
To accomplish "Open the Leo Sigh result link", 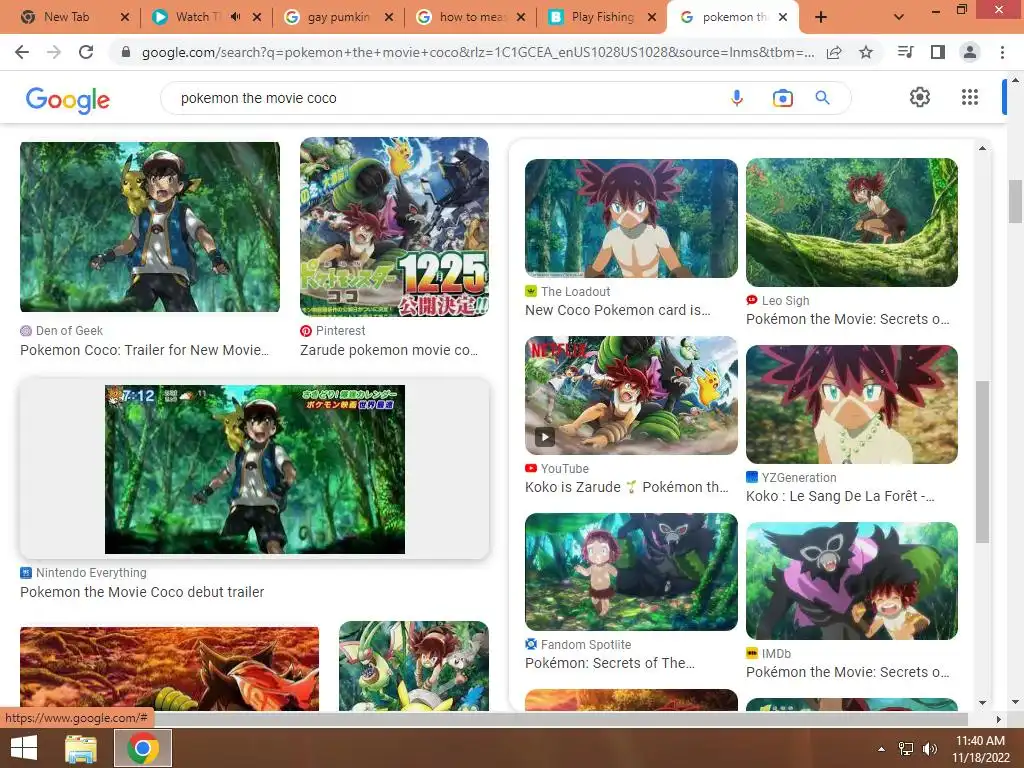I will pos(848,319).
